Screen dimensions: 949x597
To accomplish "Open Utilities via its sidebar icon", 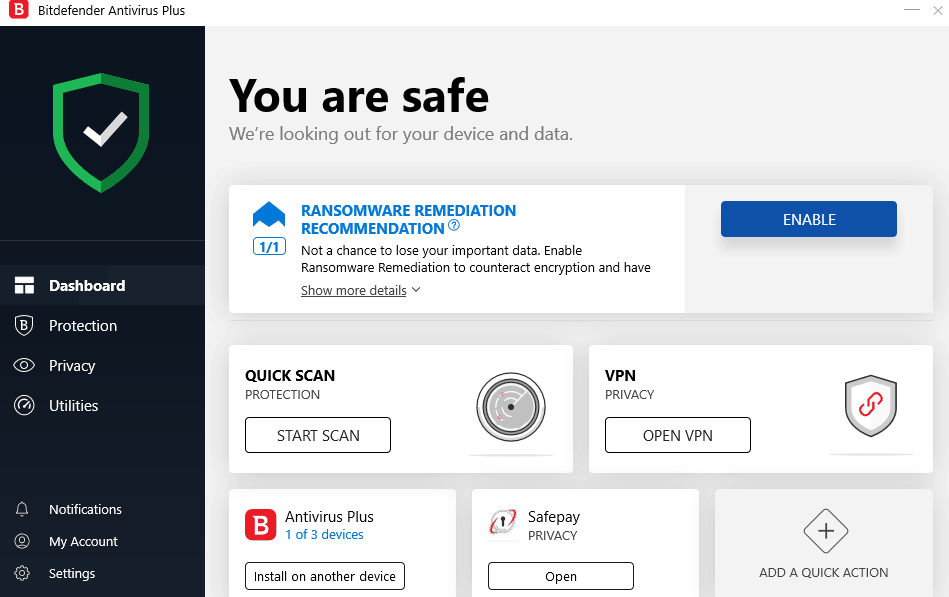I will point(24,405).
